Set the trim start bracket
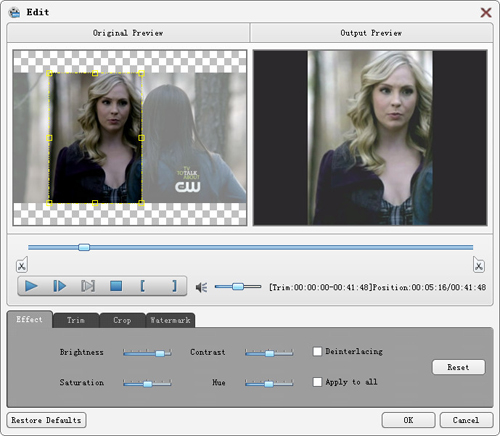The height and width of the screenshot is (436, 500). 143,286
